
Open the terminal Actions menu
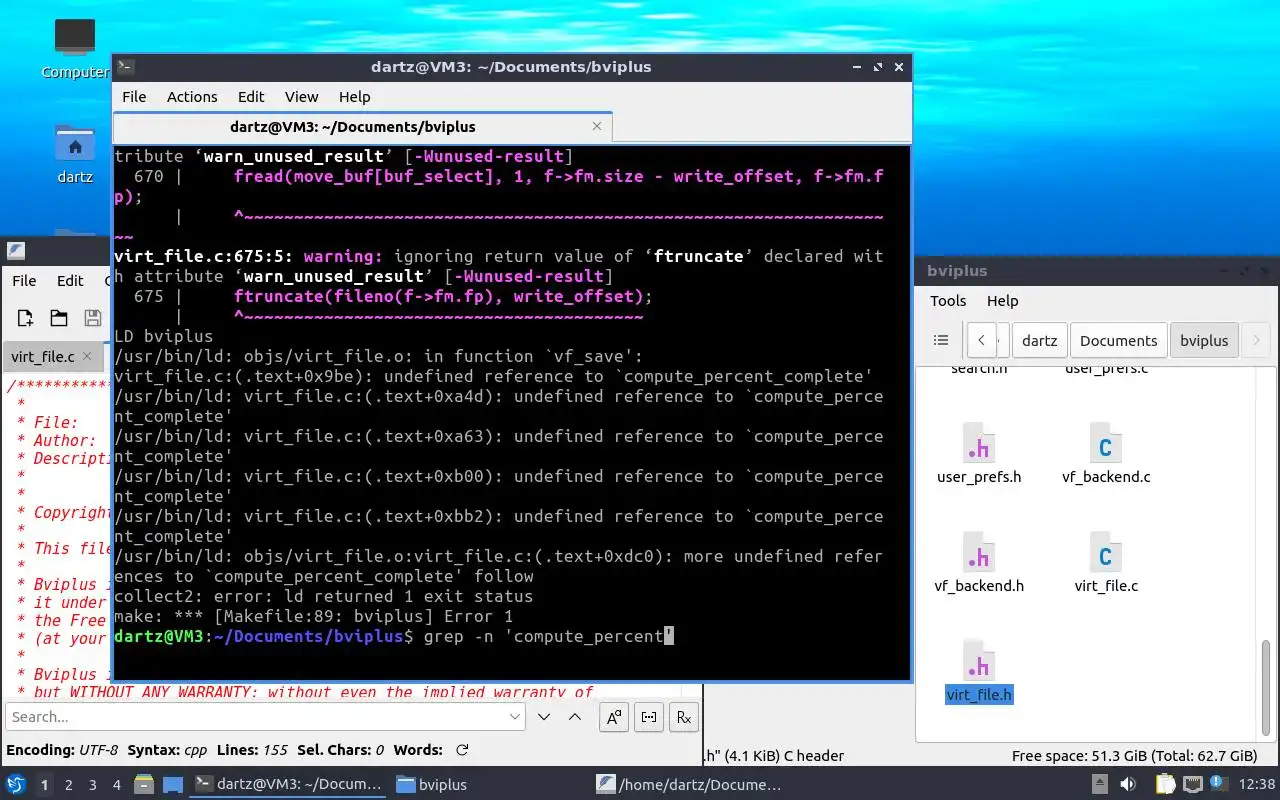[192, 97]
